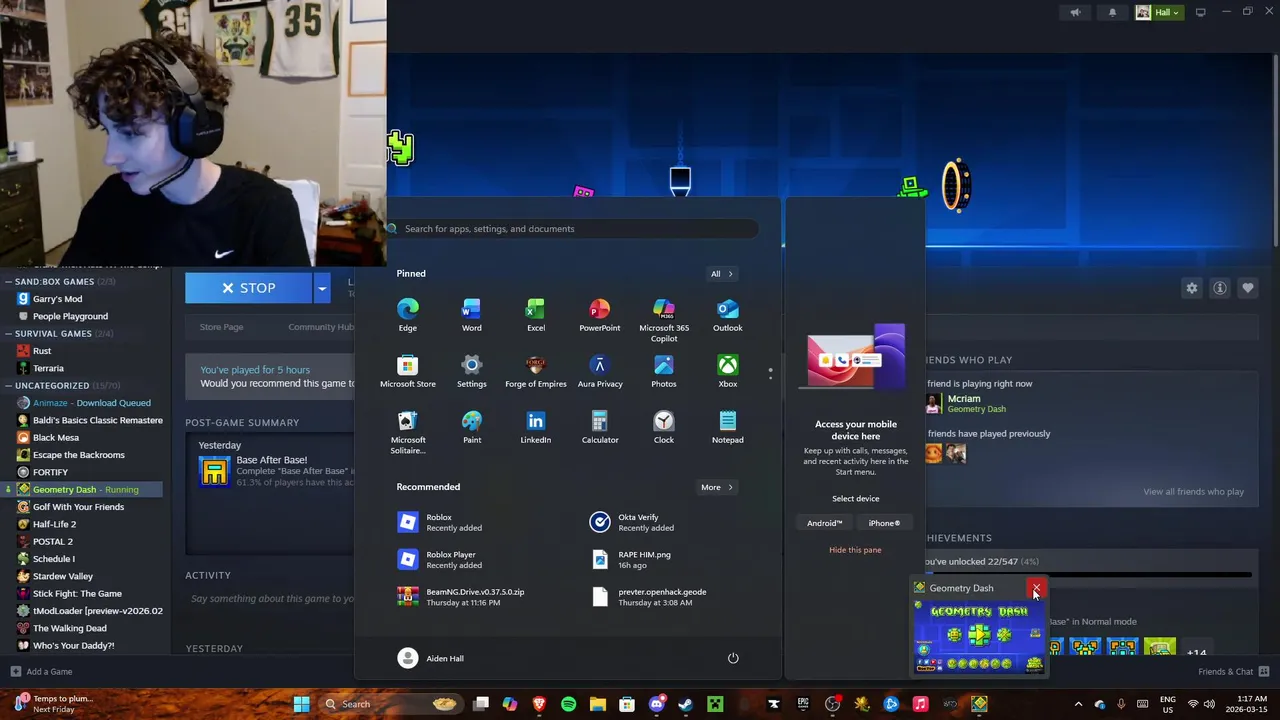Launch Xbox app from Start menu
1280x720 pixels.
(x=727, y=371)
